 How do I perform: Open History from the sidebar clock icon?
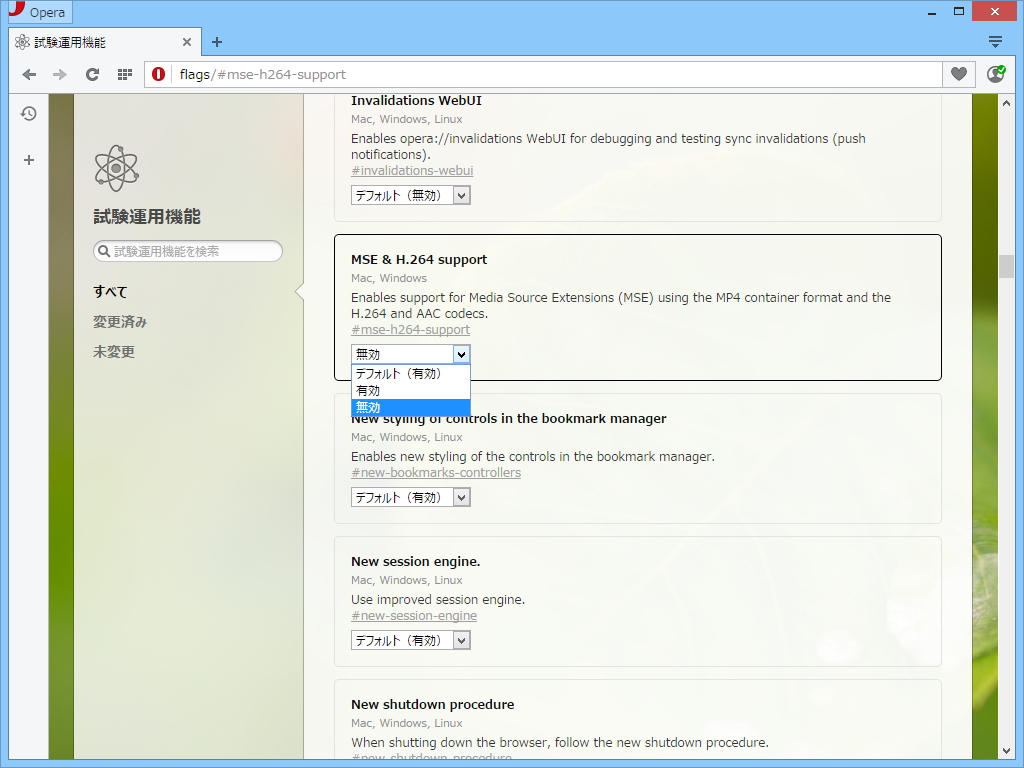coord(29,114)
